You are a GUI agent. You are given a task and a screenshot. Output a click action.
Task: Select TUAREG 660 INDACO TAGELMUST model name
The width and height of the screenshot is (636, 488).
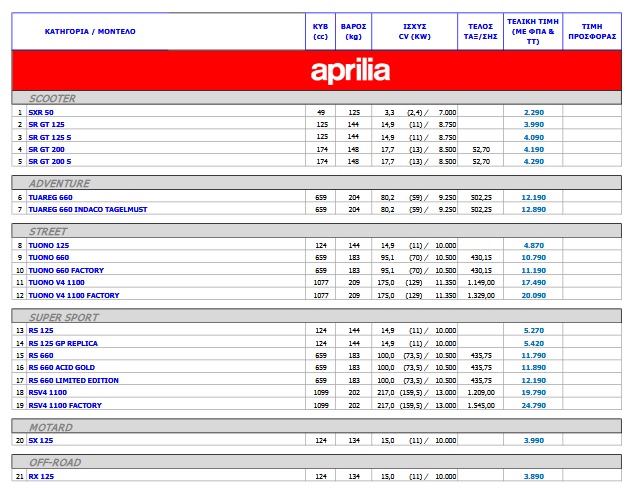[x=88, y=210]
